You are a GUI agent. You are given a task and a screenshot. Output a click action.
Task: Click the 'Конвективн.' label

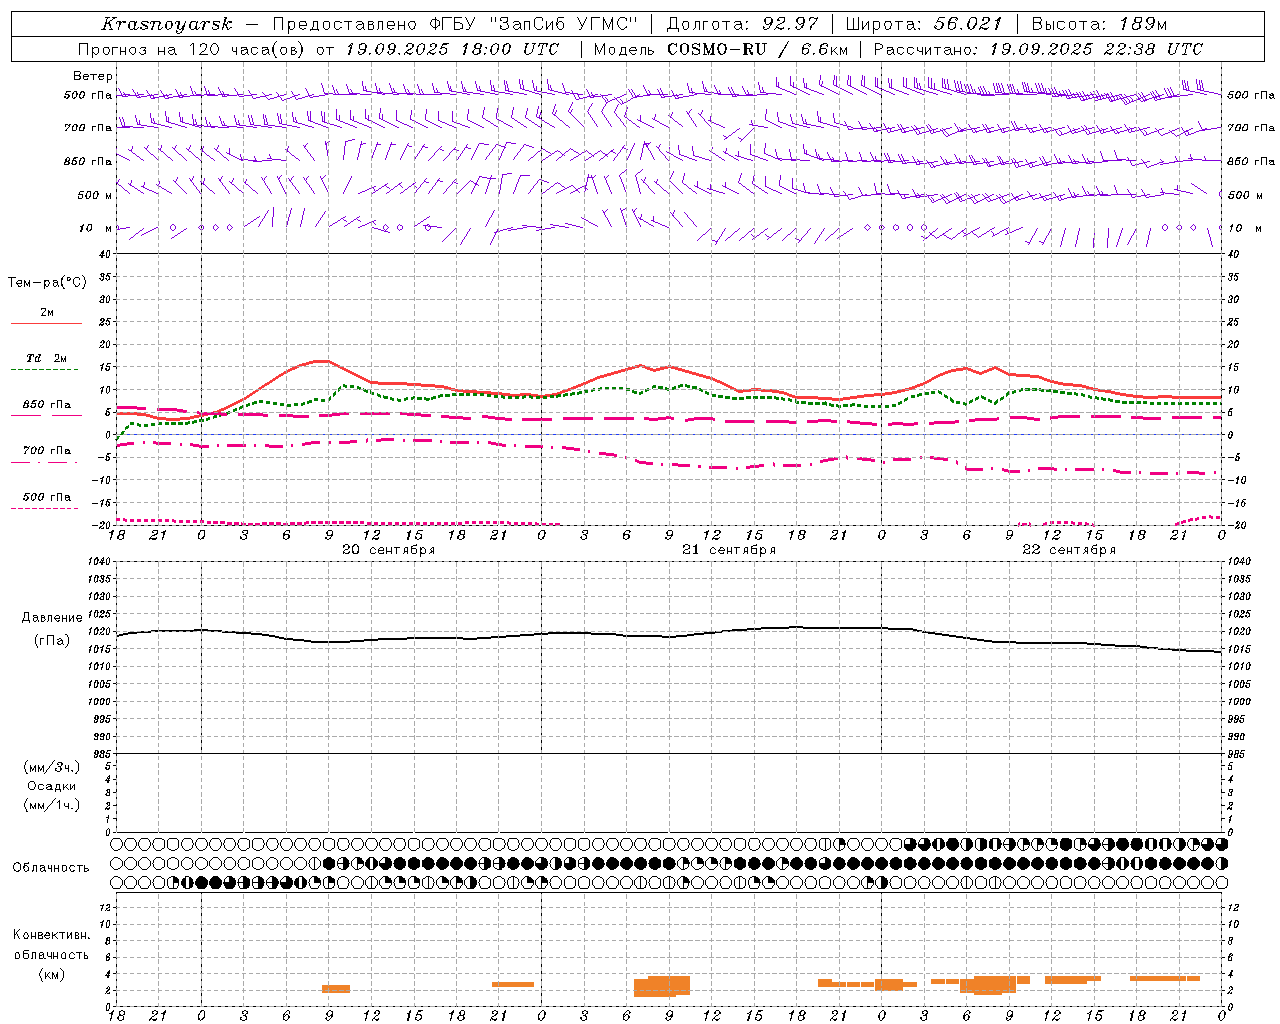tap(51, 935)
